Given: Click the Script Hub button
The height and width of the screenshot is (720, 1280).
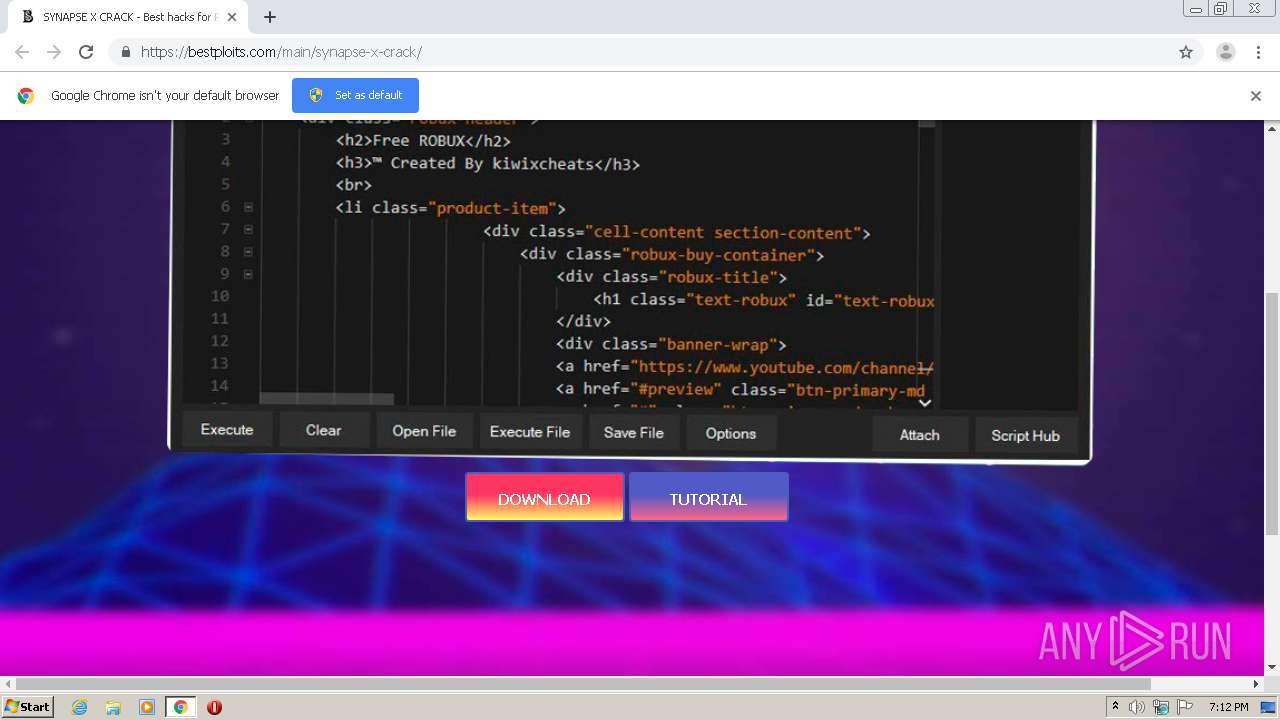Looking at the screenshot, I should coord(1026,436).
